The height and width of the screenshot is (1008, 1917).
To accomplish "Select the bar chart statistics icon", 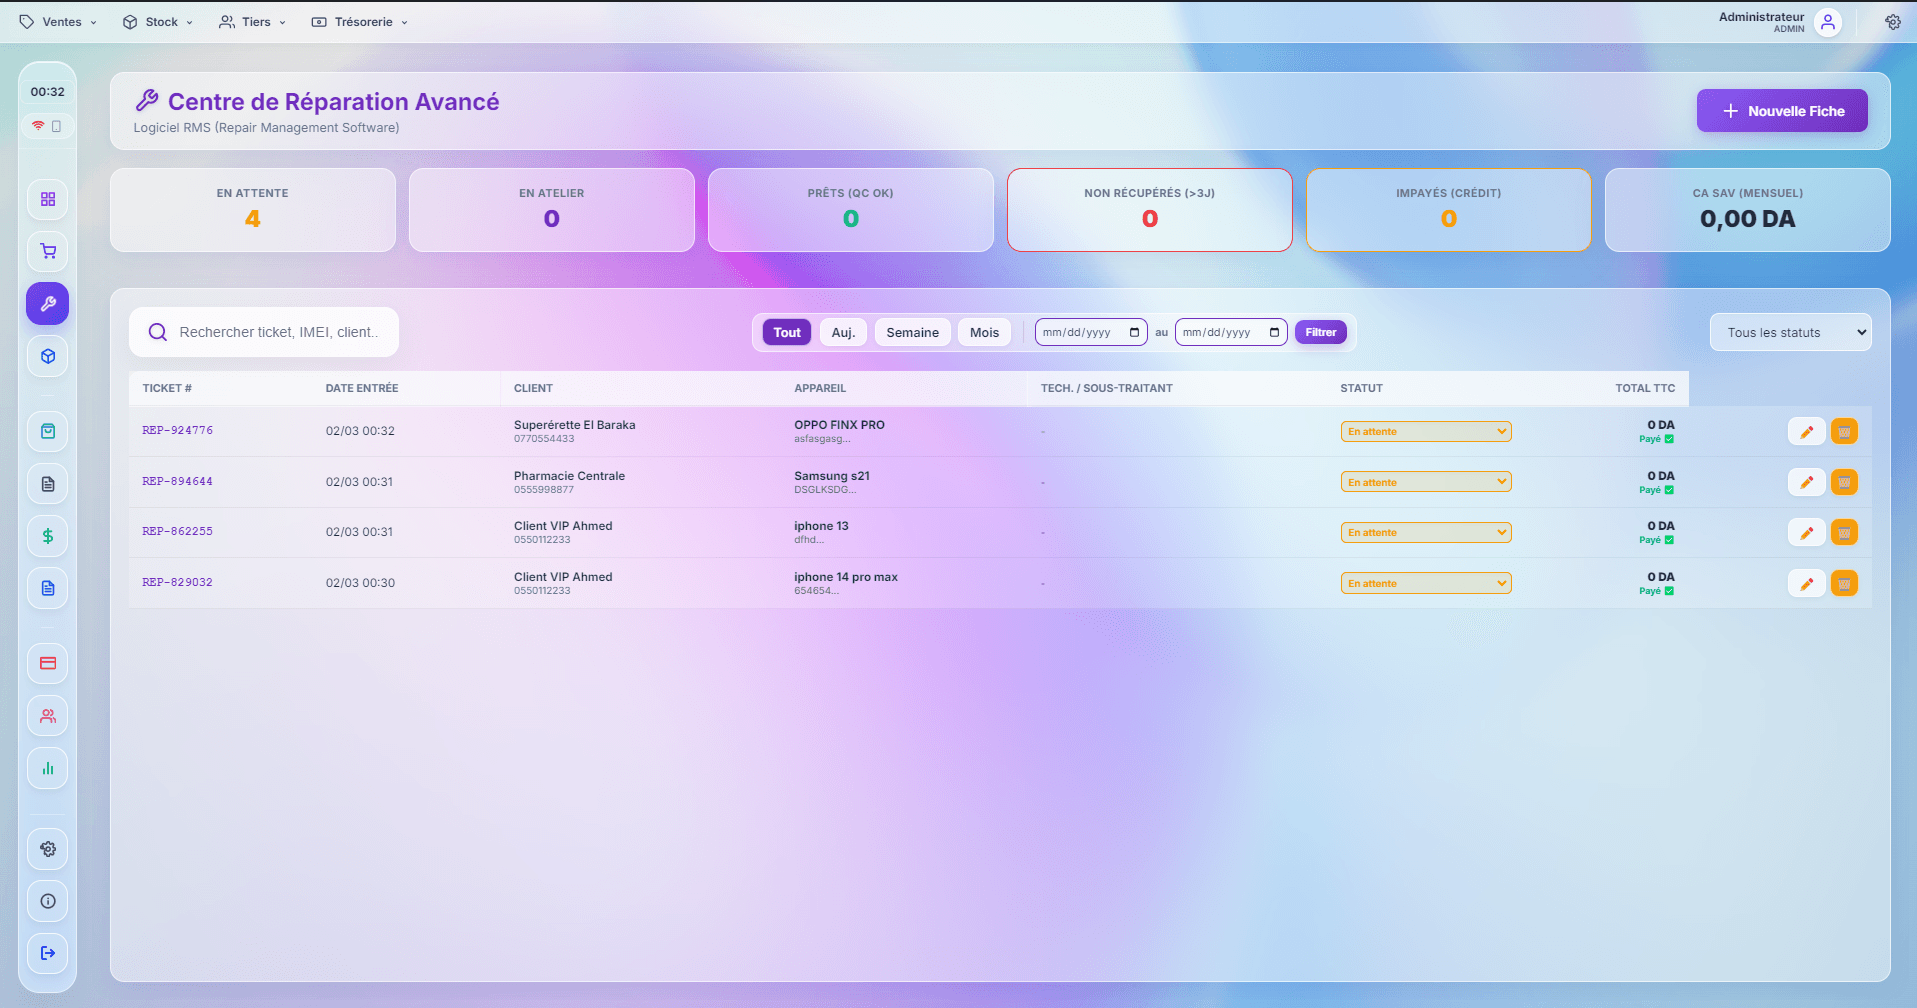I will click(47, 768).
